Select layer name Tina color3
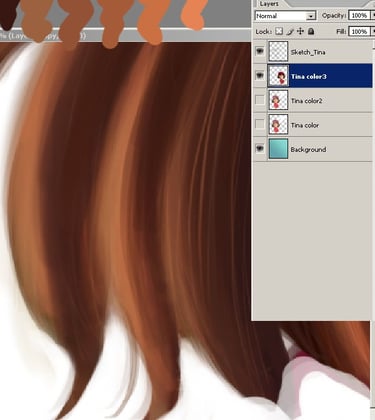The image size is (375, 420). coord(308,76)
